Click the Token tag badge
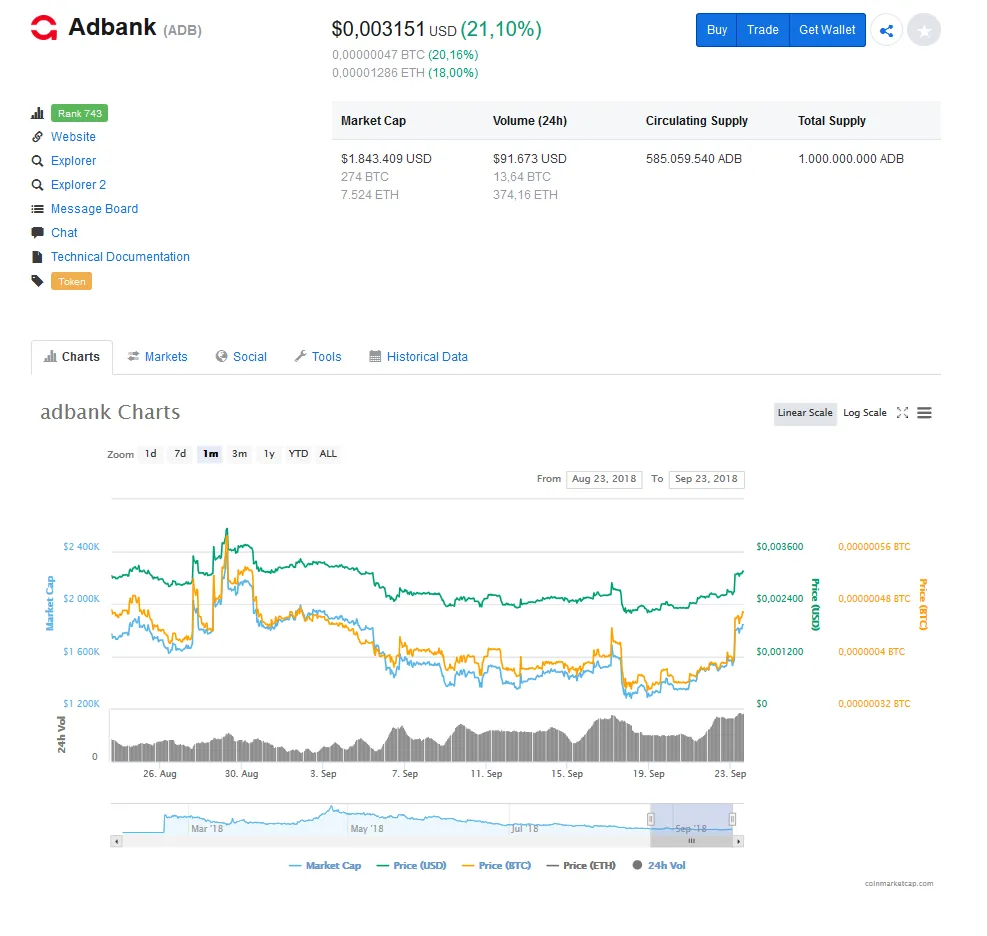Screen dimensions: 987x936 [x=72, y=281]
